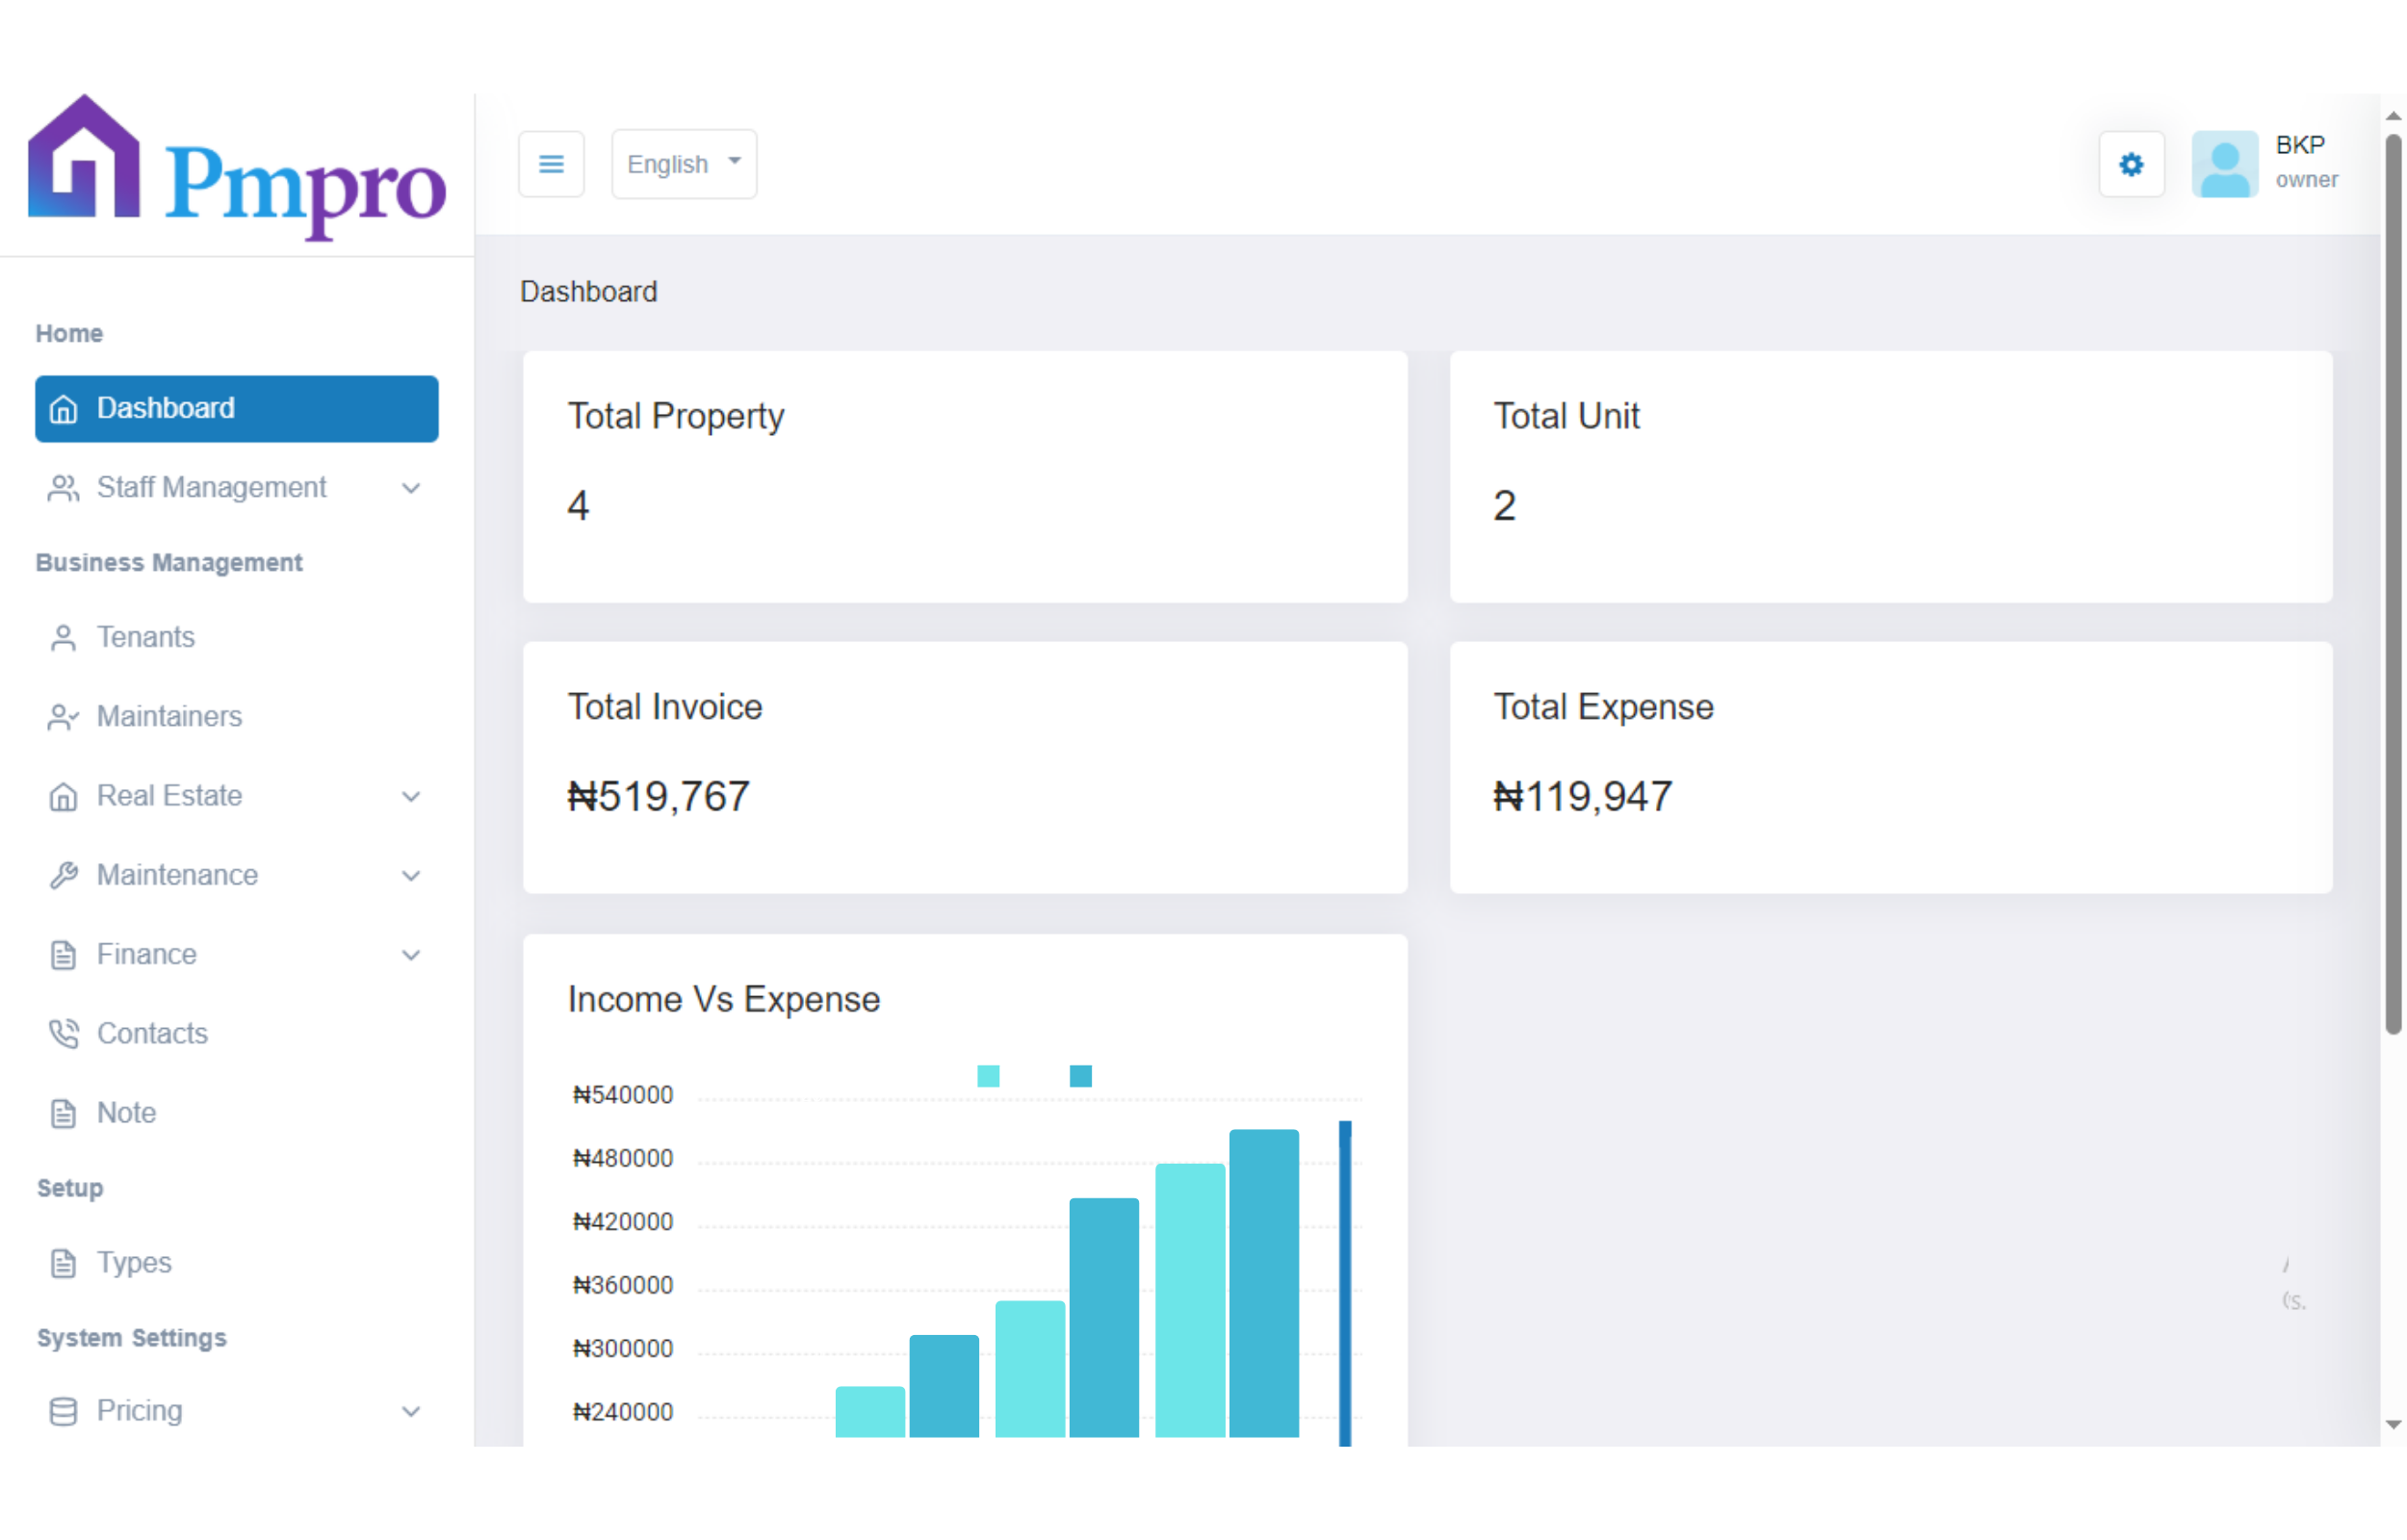The width and height of the screenshot is (2407, 1540).
Task: Open the English language dropdown
Action: [684, 164]
